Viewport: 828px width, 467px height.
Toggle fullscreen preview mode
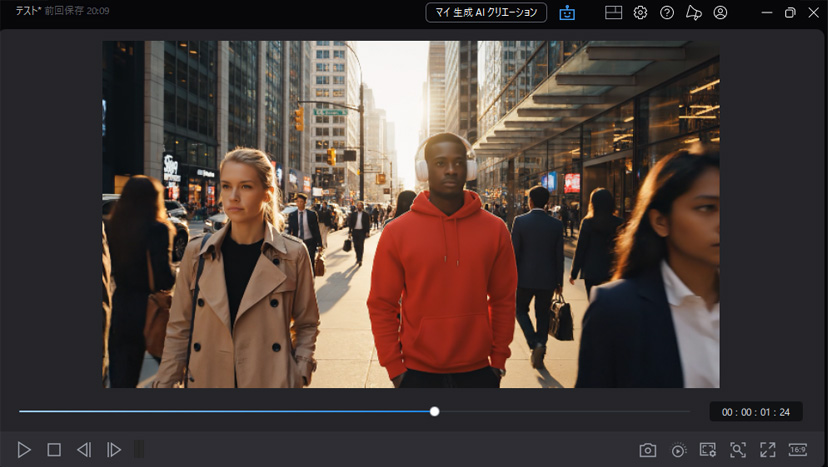click(768, 450)
